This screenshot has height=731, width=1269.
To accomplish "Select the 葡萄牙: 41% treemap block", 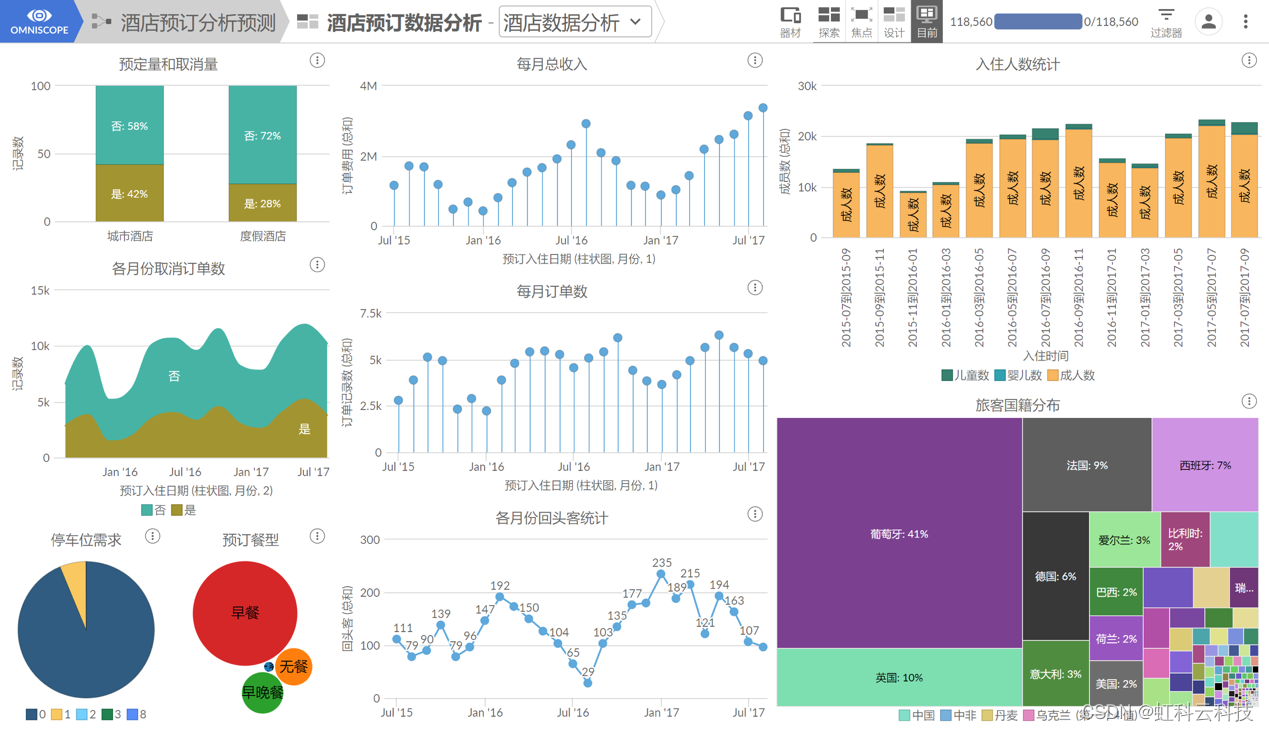I will (x=899, y=534).
